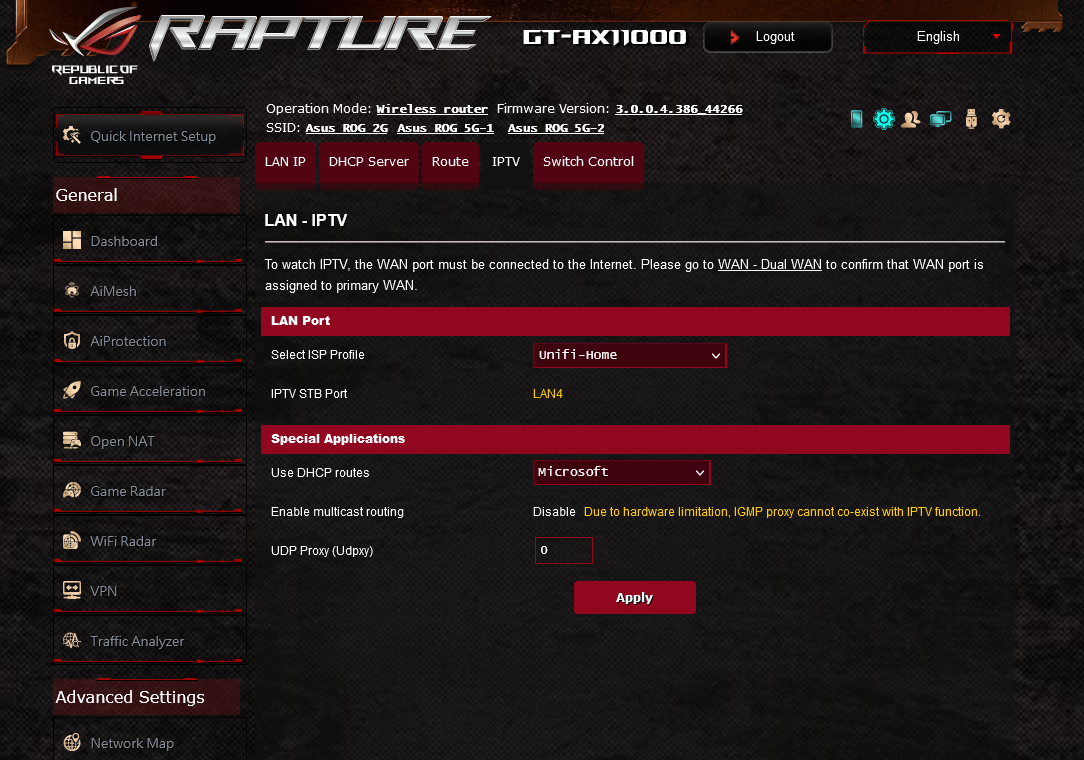Click the General section header

click(x=147, y=195)
